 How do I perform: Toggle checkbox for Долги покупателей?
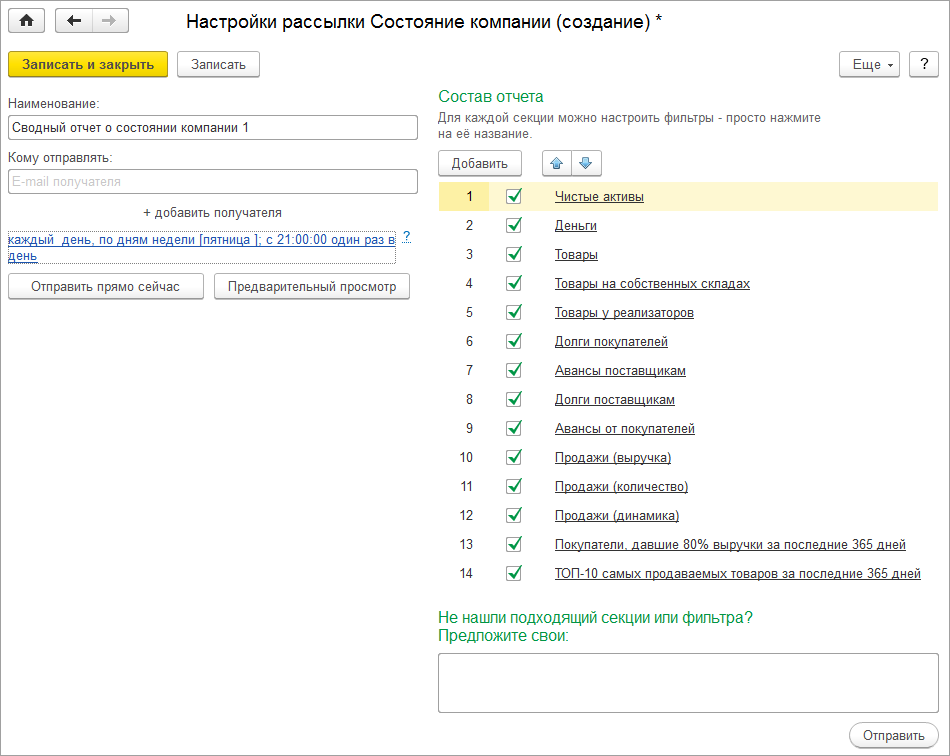tap(514, 342)
